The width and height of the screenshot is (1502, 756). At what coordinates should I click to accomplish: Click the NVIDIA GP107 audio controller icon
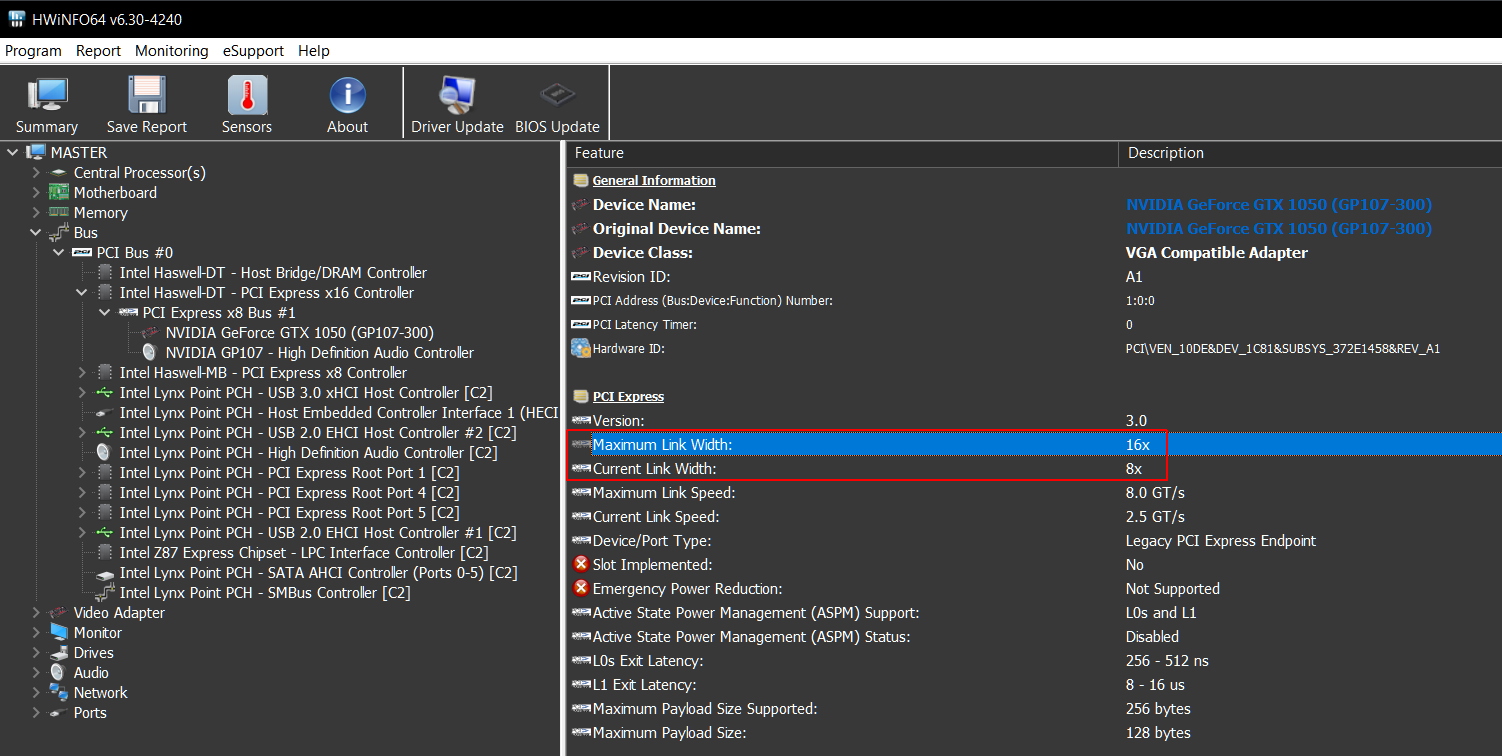point(150,352)
